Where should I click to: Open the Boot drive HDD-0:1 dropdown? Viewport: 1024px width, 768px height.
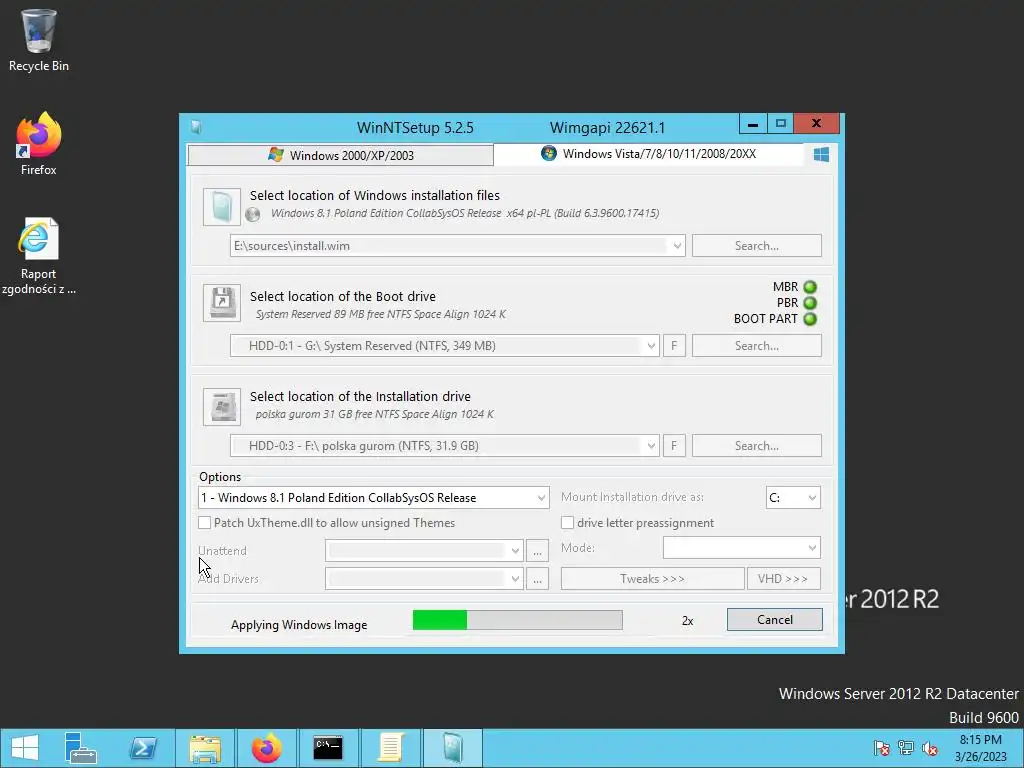pyautogui.click(x=650, y=346)
